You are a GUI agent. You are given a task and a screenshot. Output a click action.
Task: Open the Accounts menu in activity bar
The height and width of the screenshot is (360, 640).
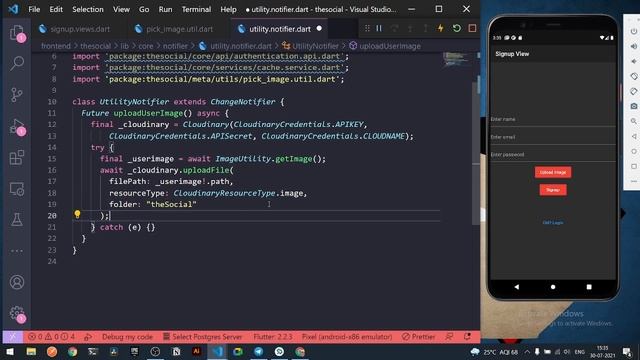coord(17,282)
